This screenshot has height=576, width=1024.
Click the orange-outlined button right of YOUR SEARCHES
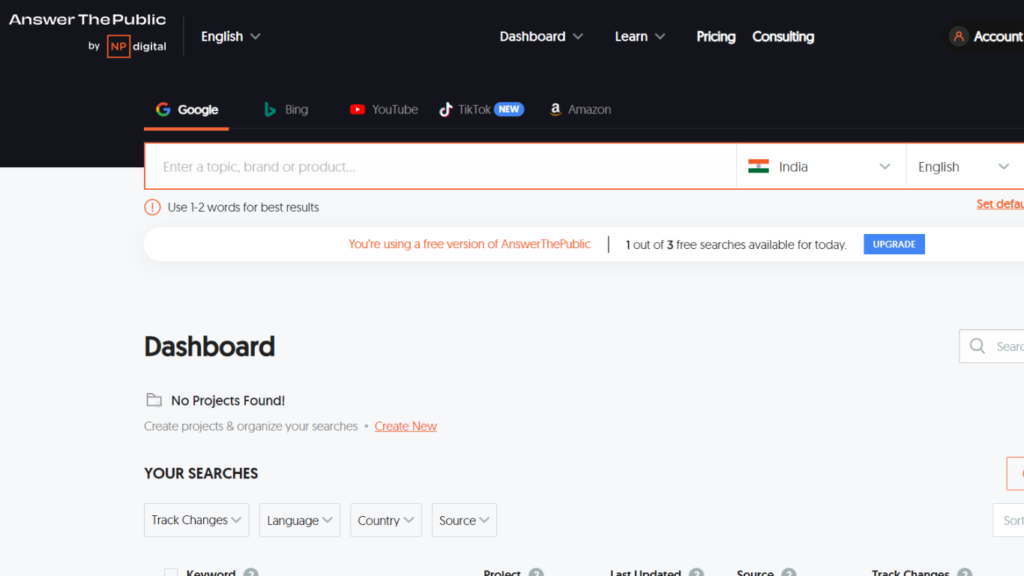pyautogui.click(x=1015, y=473)
